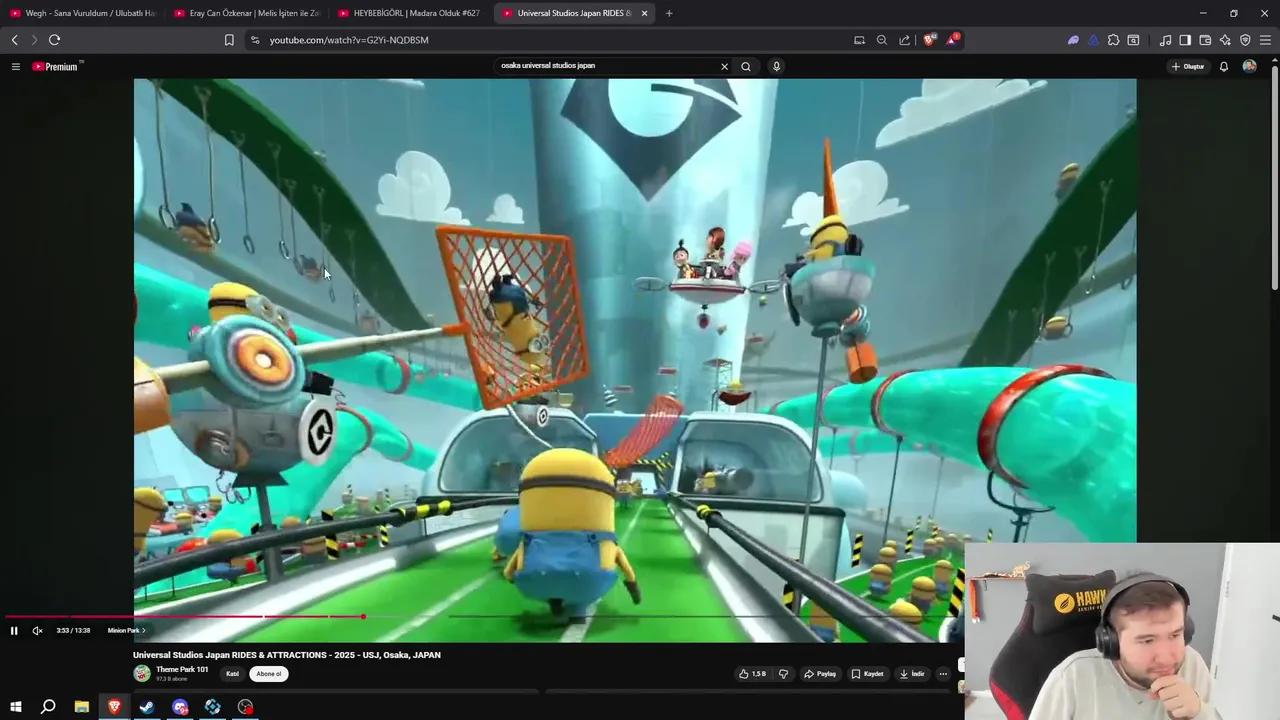The width and height of the screenshot is (1280, 720).
Task: Open Brave Rewards triangle icon
Action: (x=953, y=40)
